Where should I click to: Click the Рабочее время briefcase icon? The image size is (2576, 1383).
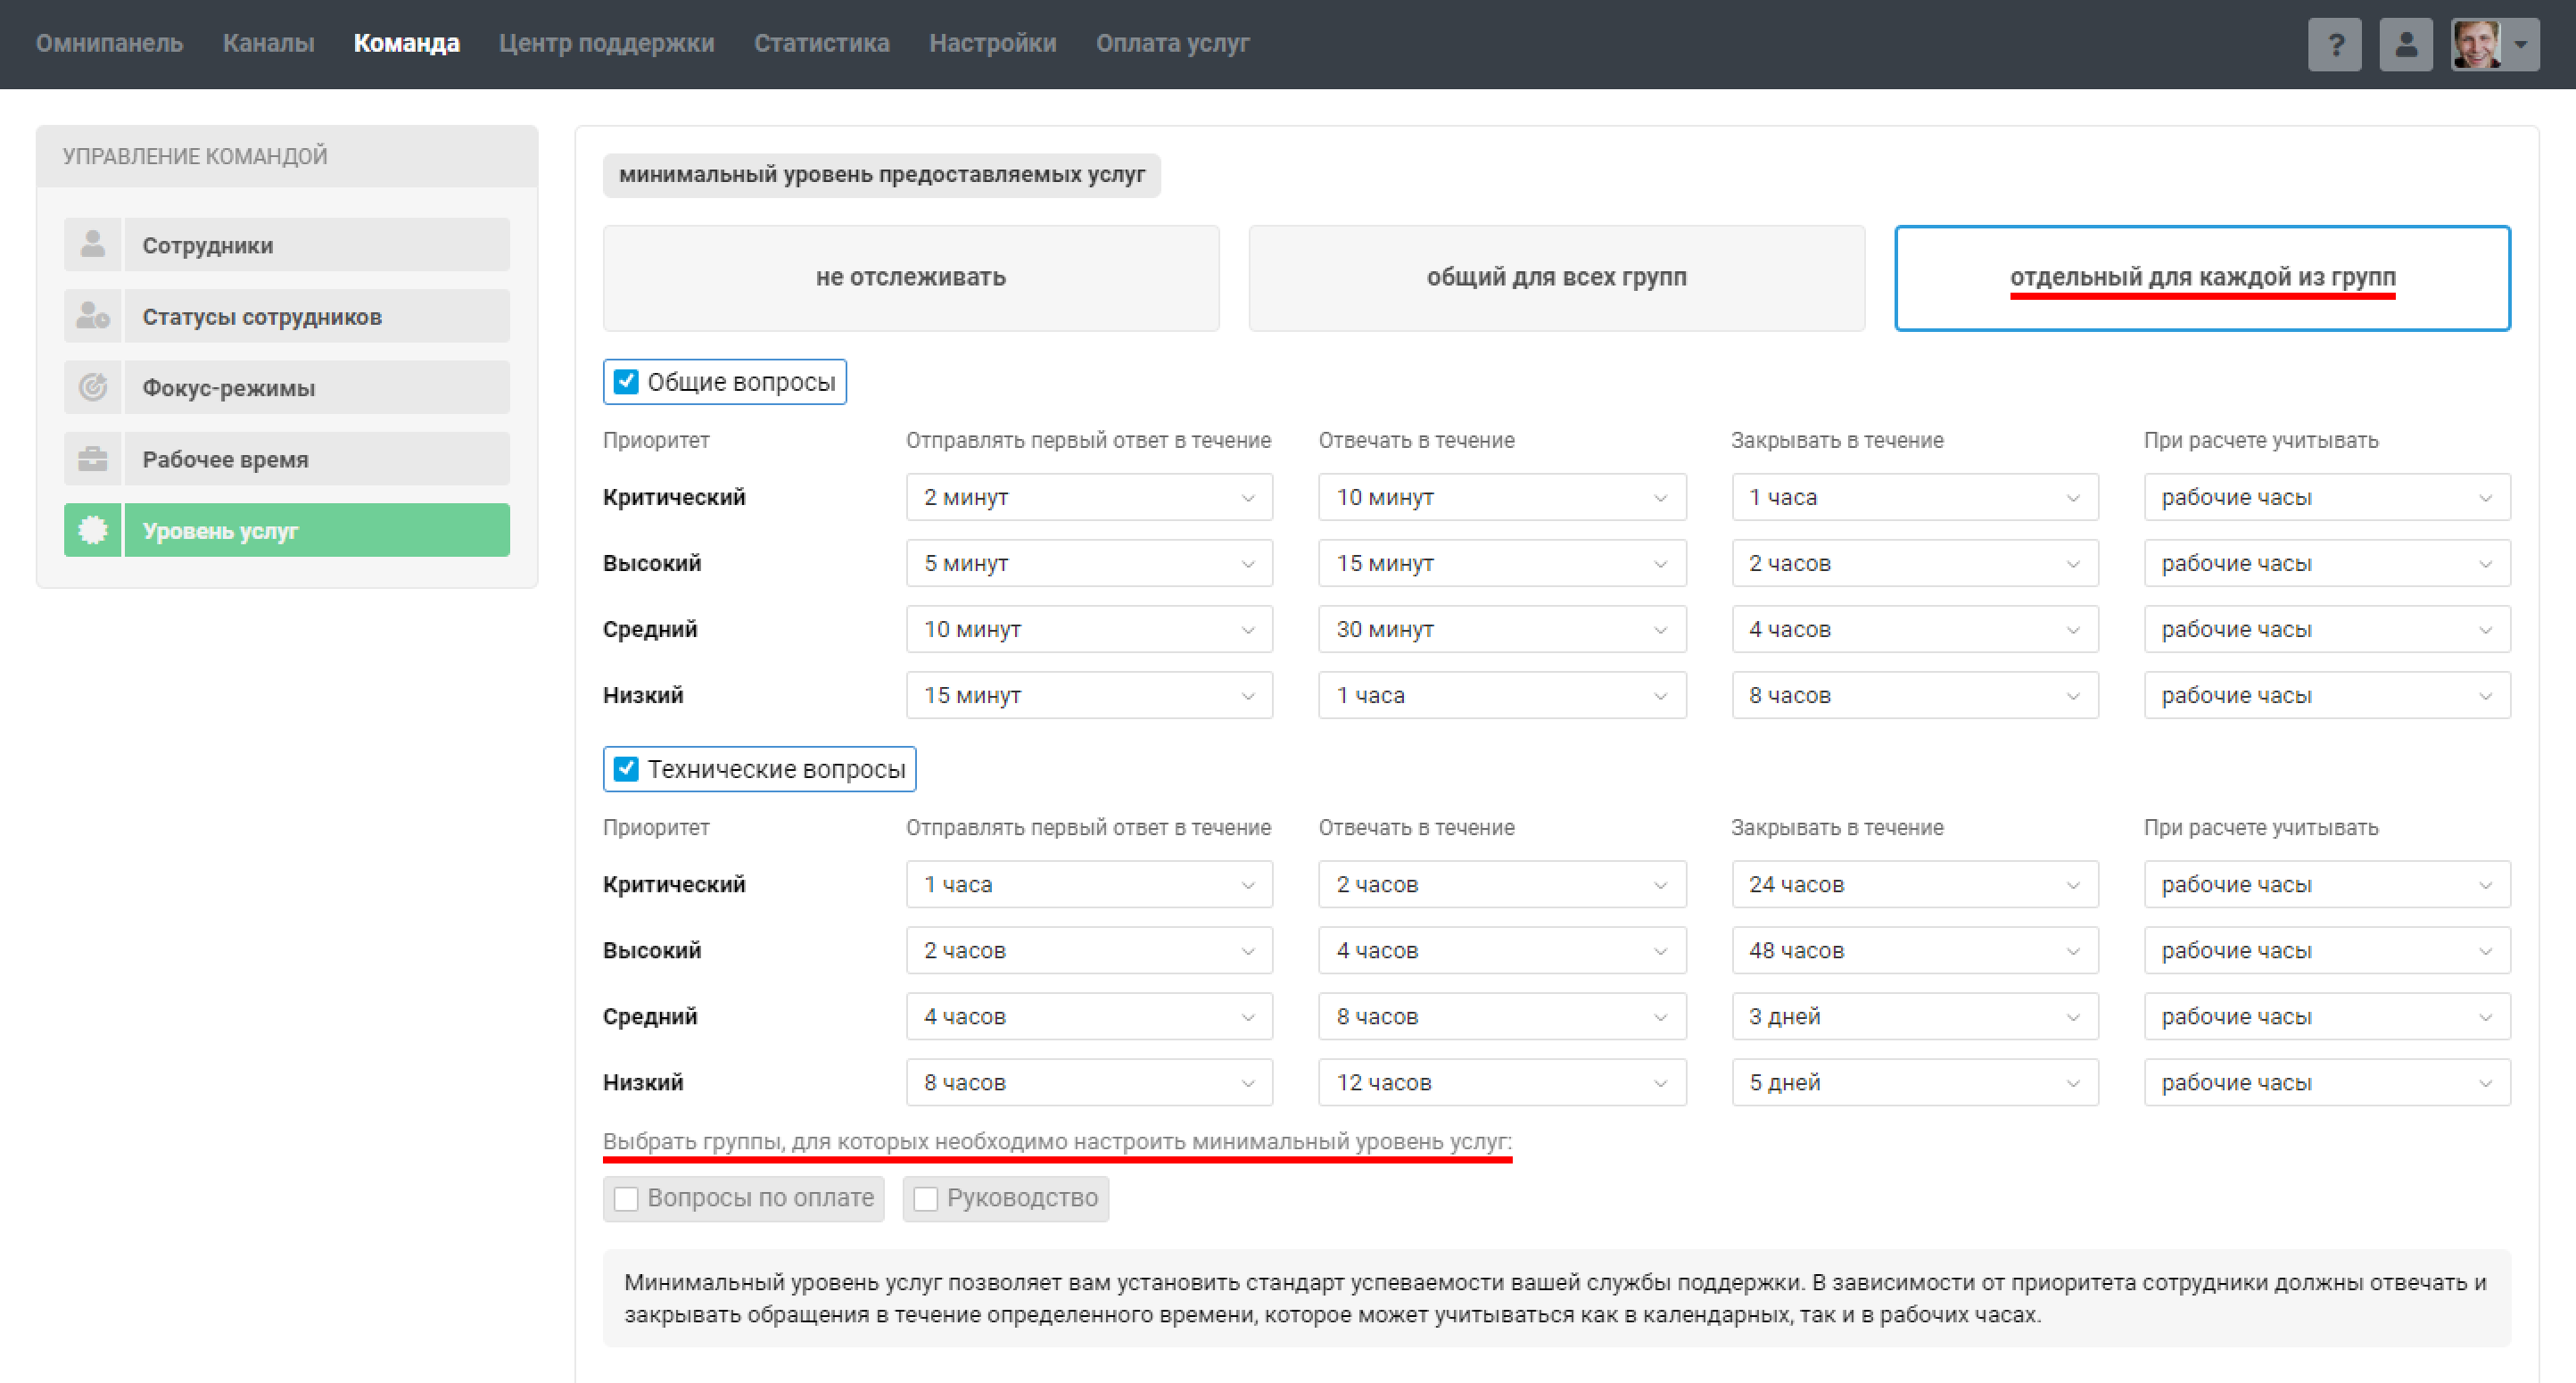[x=93, y=459]
